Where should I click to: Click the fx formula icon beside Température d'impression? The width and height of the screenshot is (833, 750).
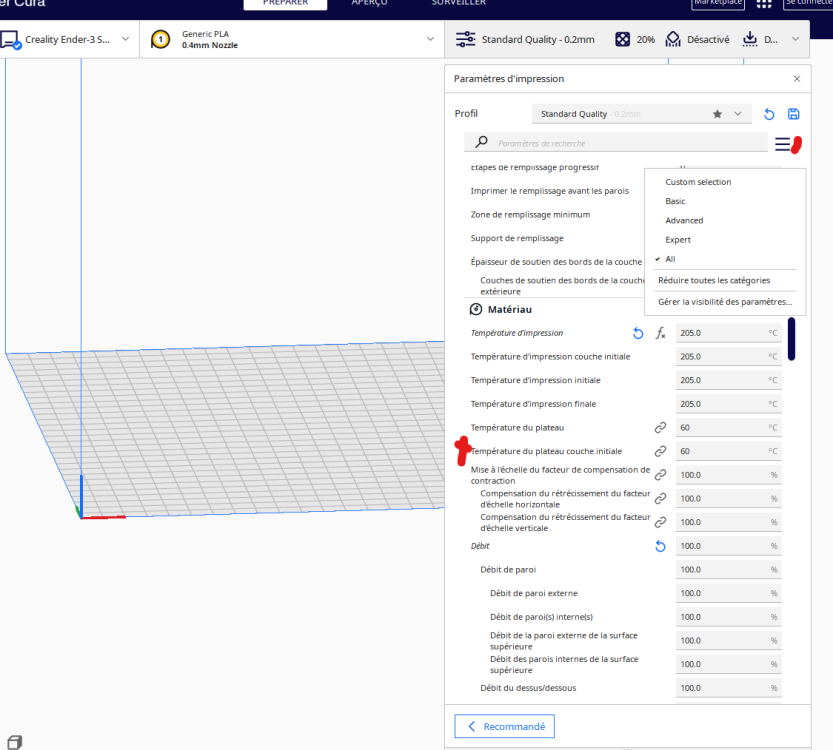coord(660,333)
